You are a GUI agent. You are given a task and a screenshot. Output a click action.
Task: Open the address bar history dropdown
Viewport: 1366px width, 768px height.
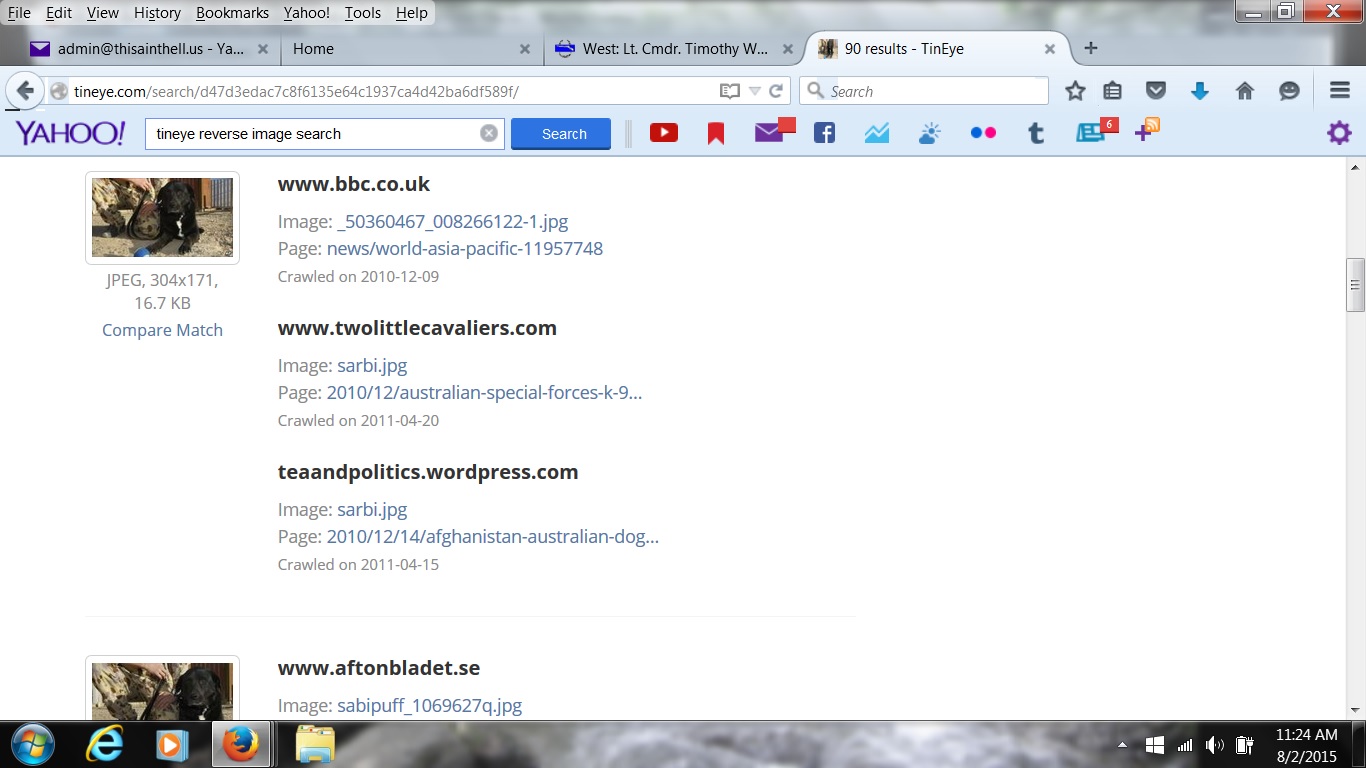[x=755, y=91]
